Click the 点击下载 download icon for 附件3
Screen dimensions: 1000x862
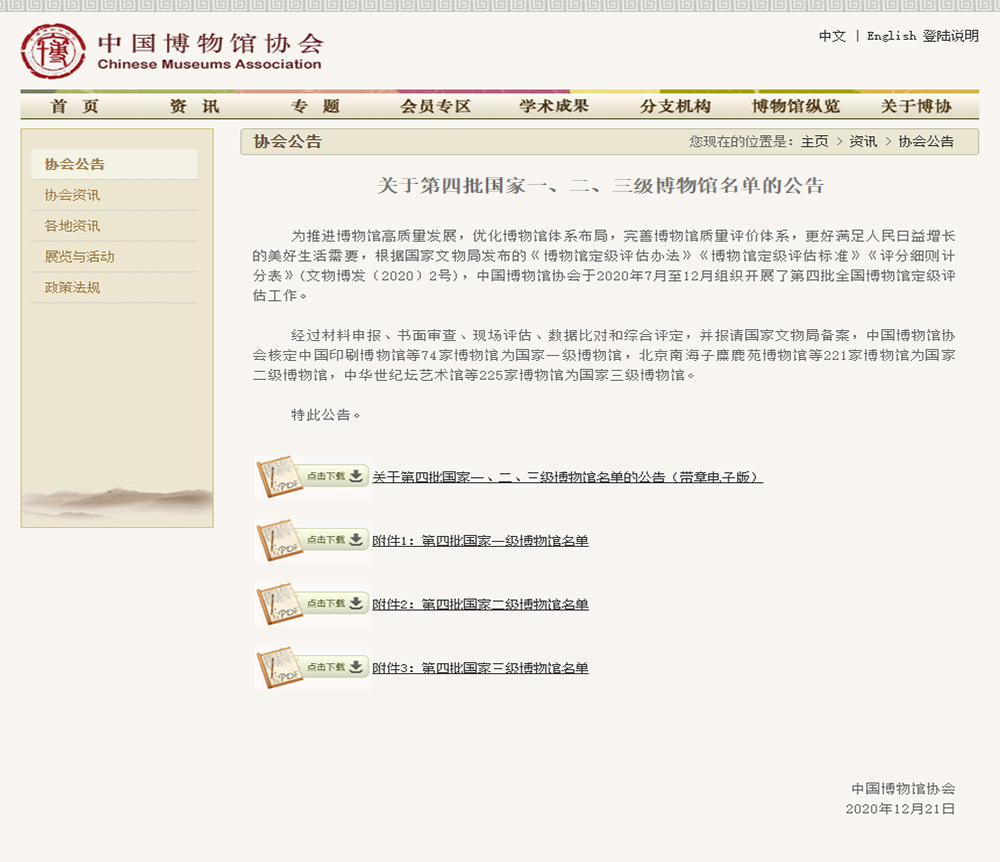tap(333, 668)
